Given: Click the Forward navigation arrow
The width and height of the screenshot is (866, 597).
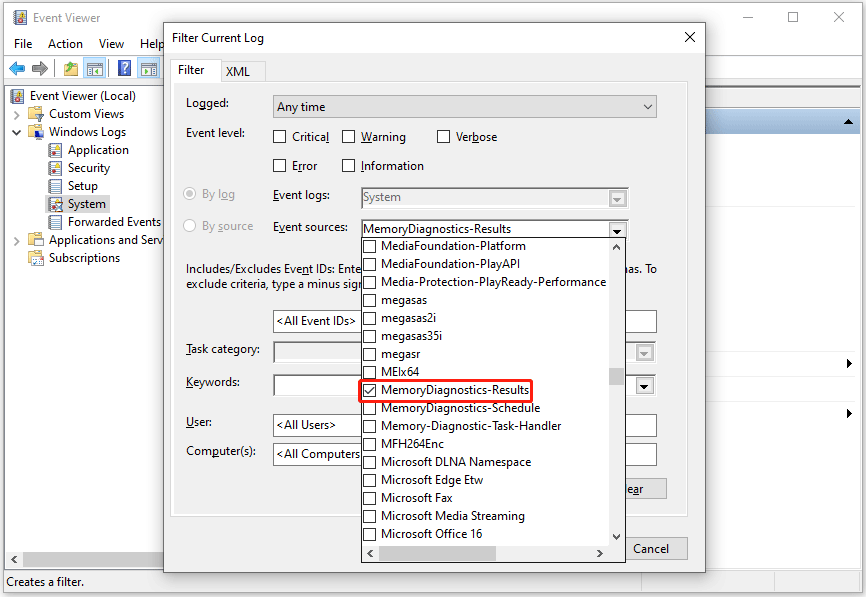Looking at the screenshot, I should pos(40,68).
